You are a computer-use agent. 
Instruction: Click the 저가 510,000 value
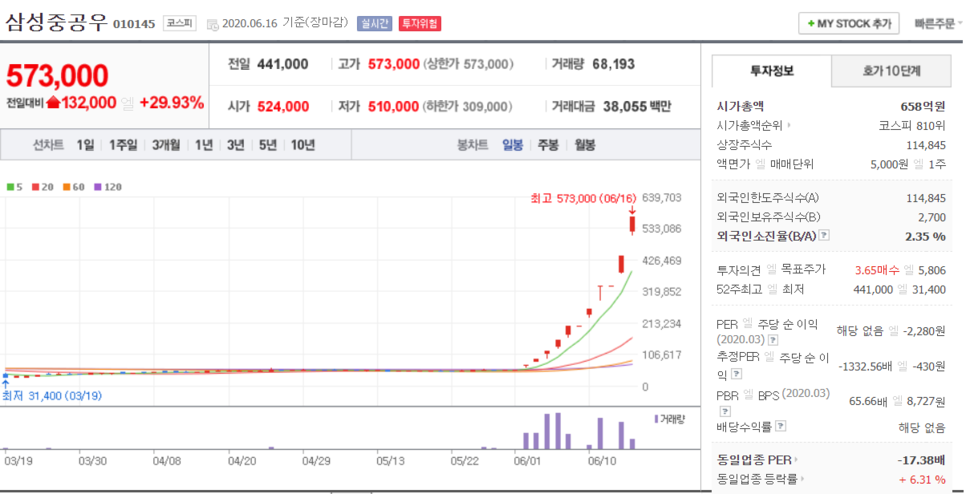394,107
